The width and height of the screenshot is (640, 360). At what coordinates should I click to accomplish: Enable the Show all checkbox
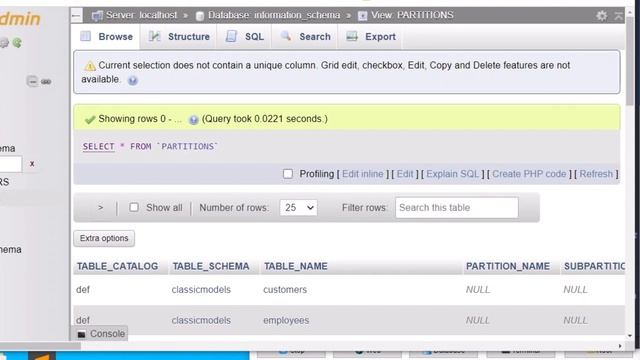(x=134, y=207)
